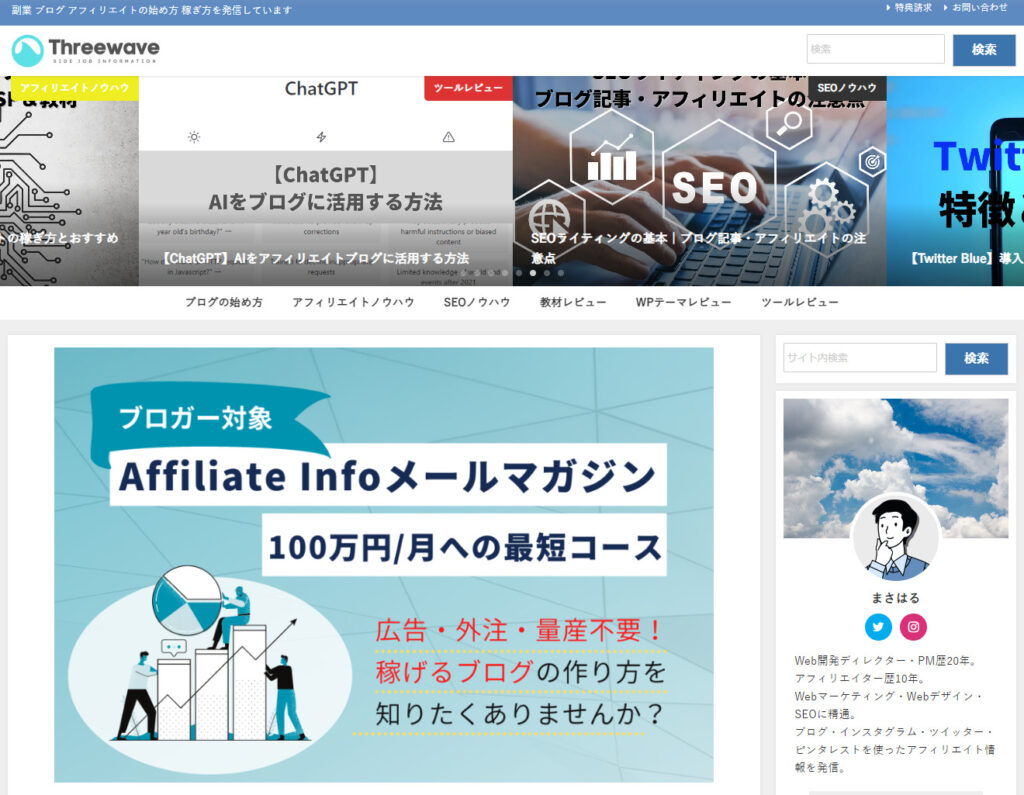
Task: Select the last carousel pagination dot
Action: [x=561, y=272]
